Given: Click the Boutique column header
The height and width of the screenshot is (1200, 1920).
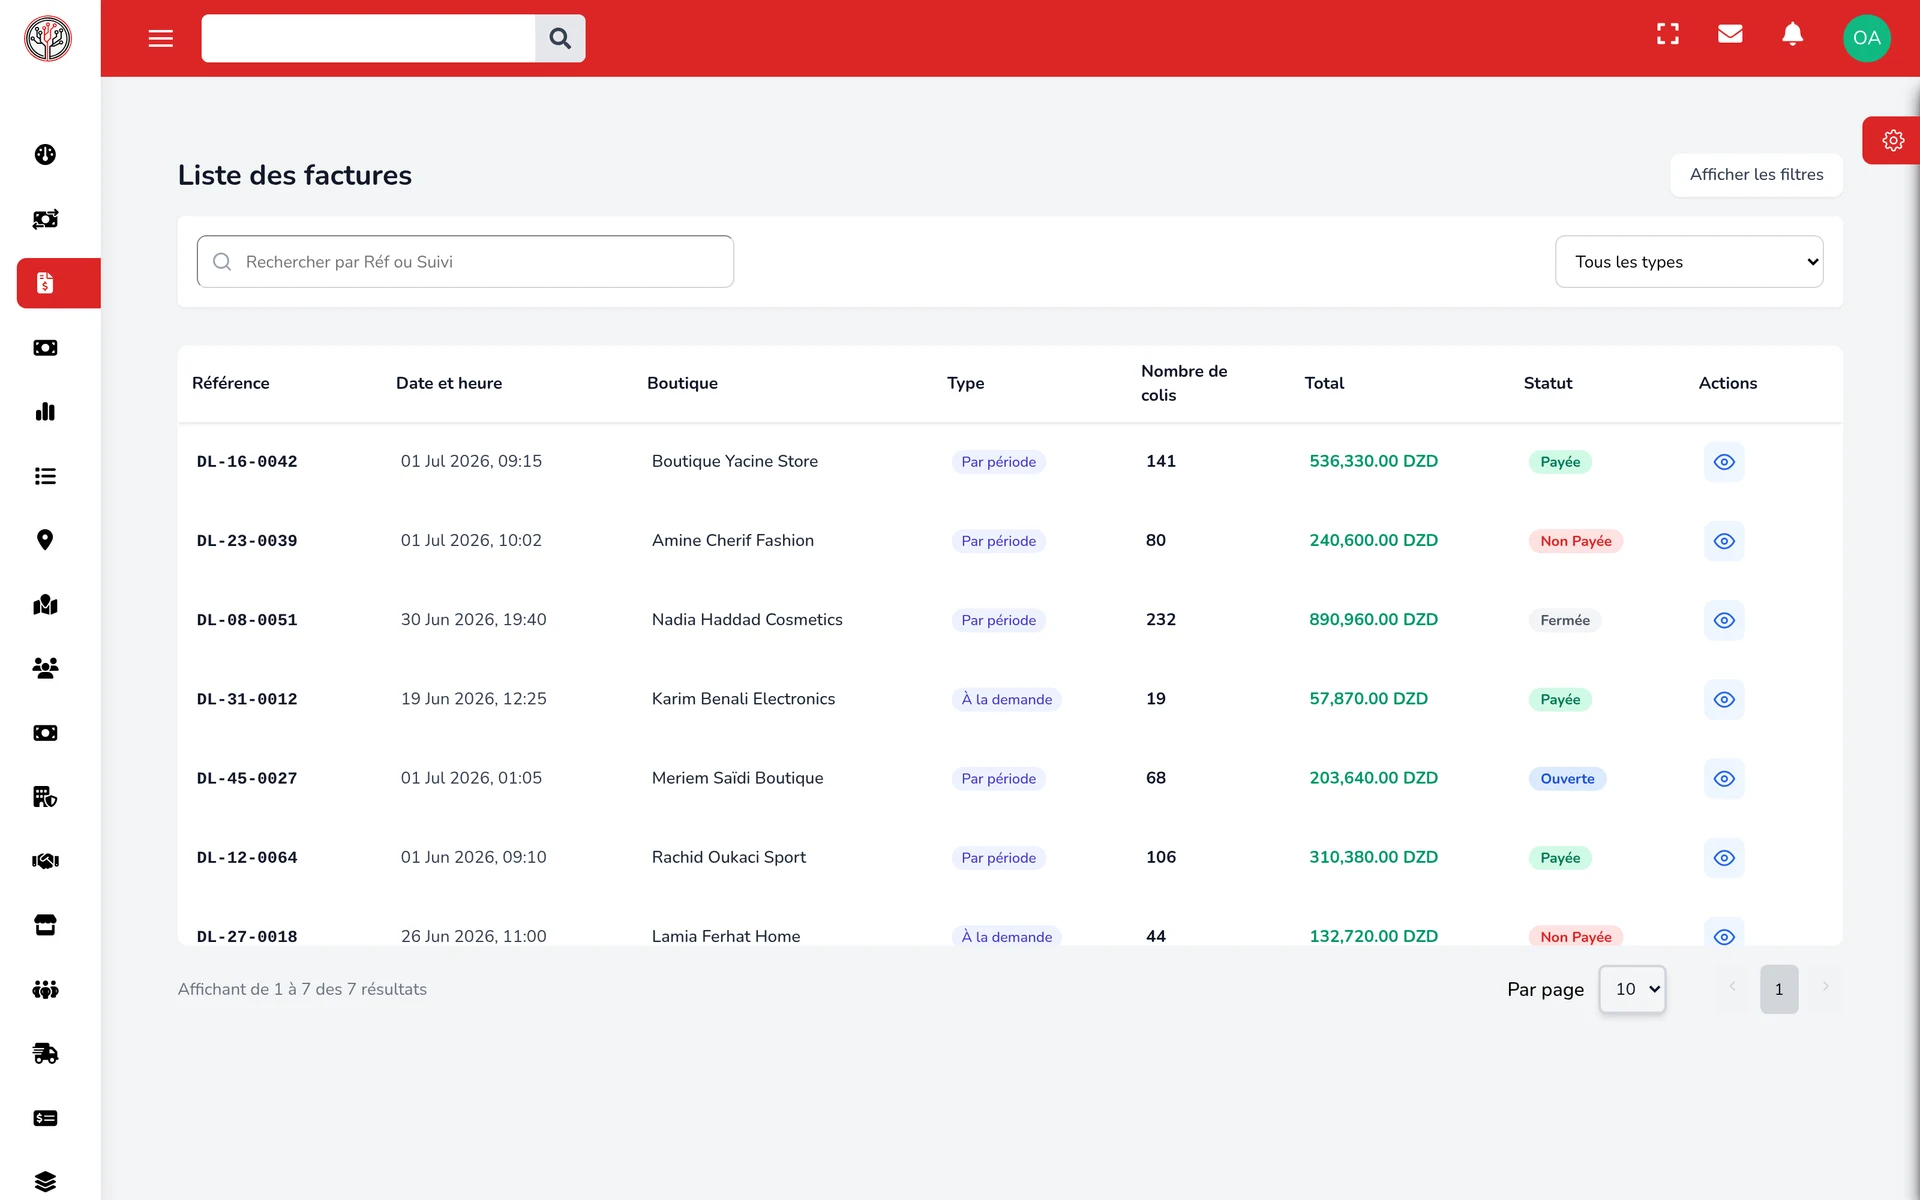Looking at the screenshot, I should pos(682,383).
